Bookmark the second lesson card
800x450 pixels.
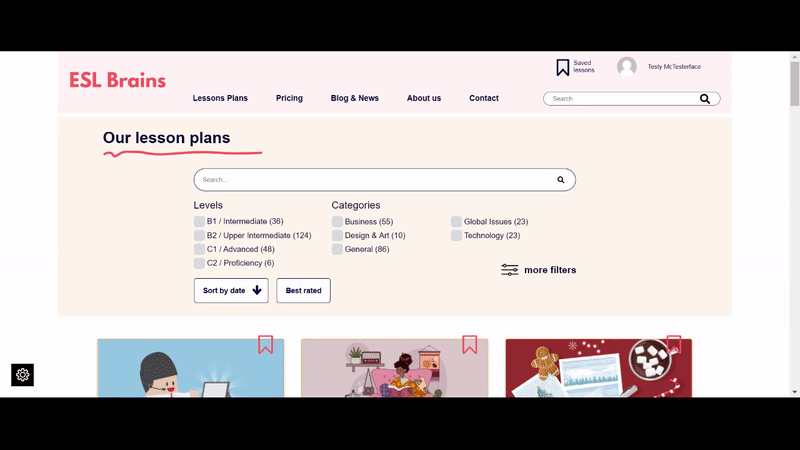469,344
